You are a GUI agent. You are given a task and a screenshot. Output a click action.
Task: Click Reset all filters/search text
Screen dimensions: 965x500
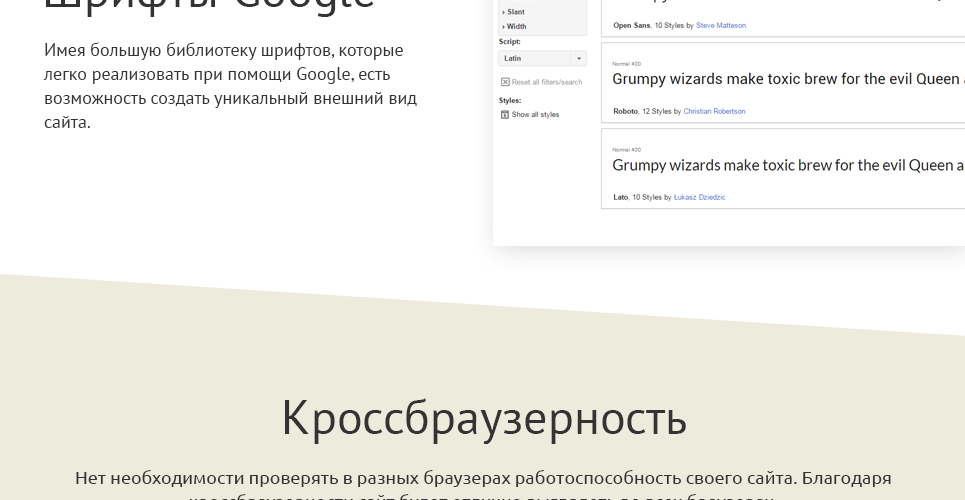coord(547,82)
